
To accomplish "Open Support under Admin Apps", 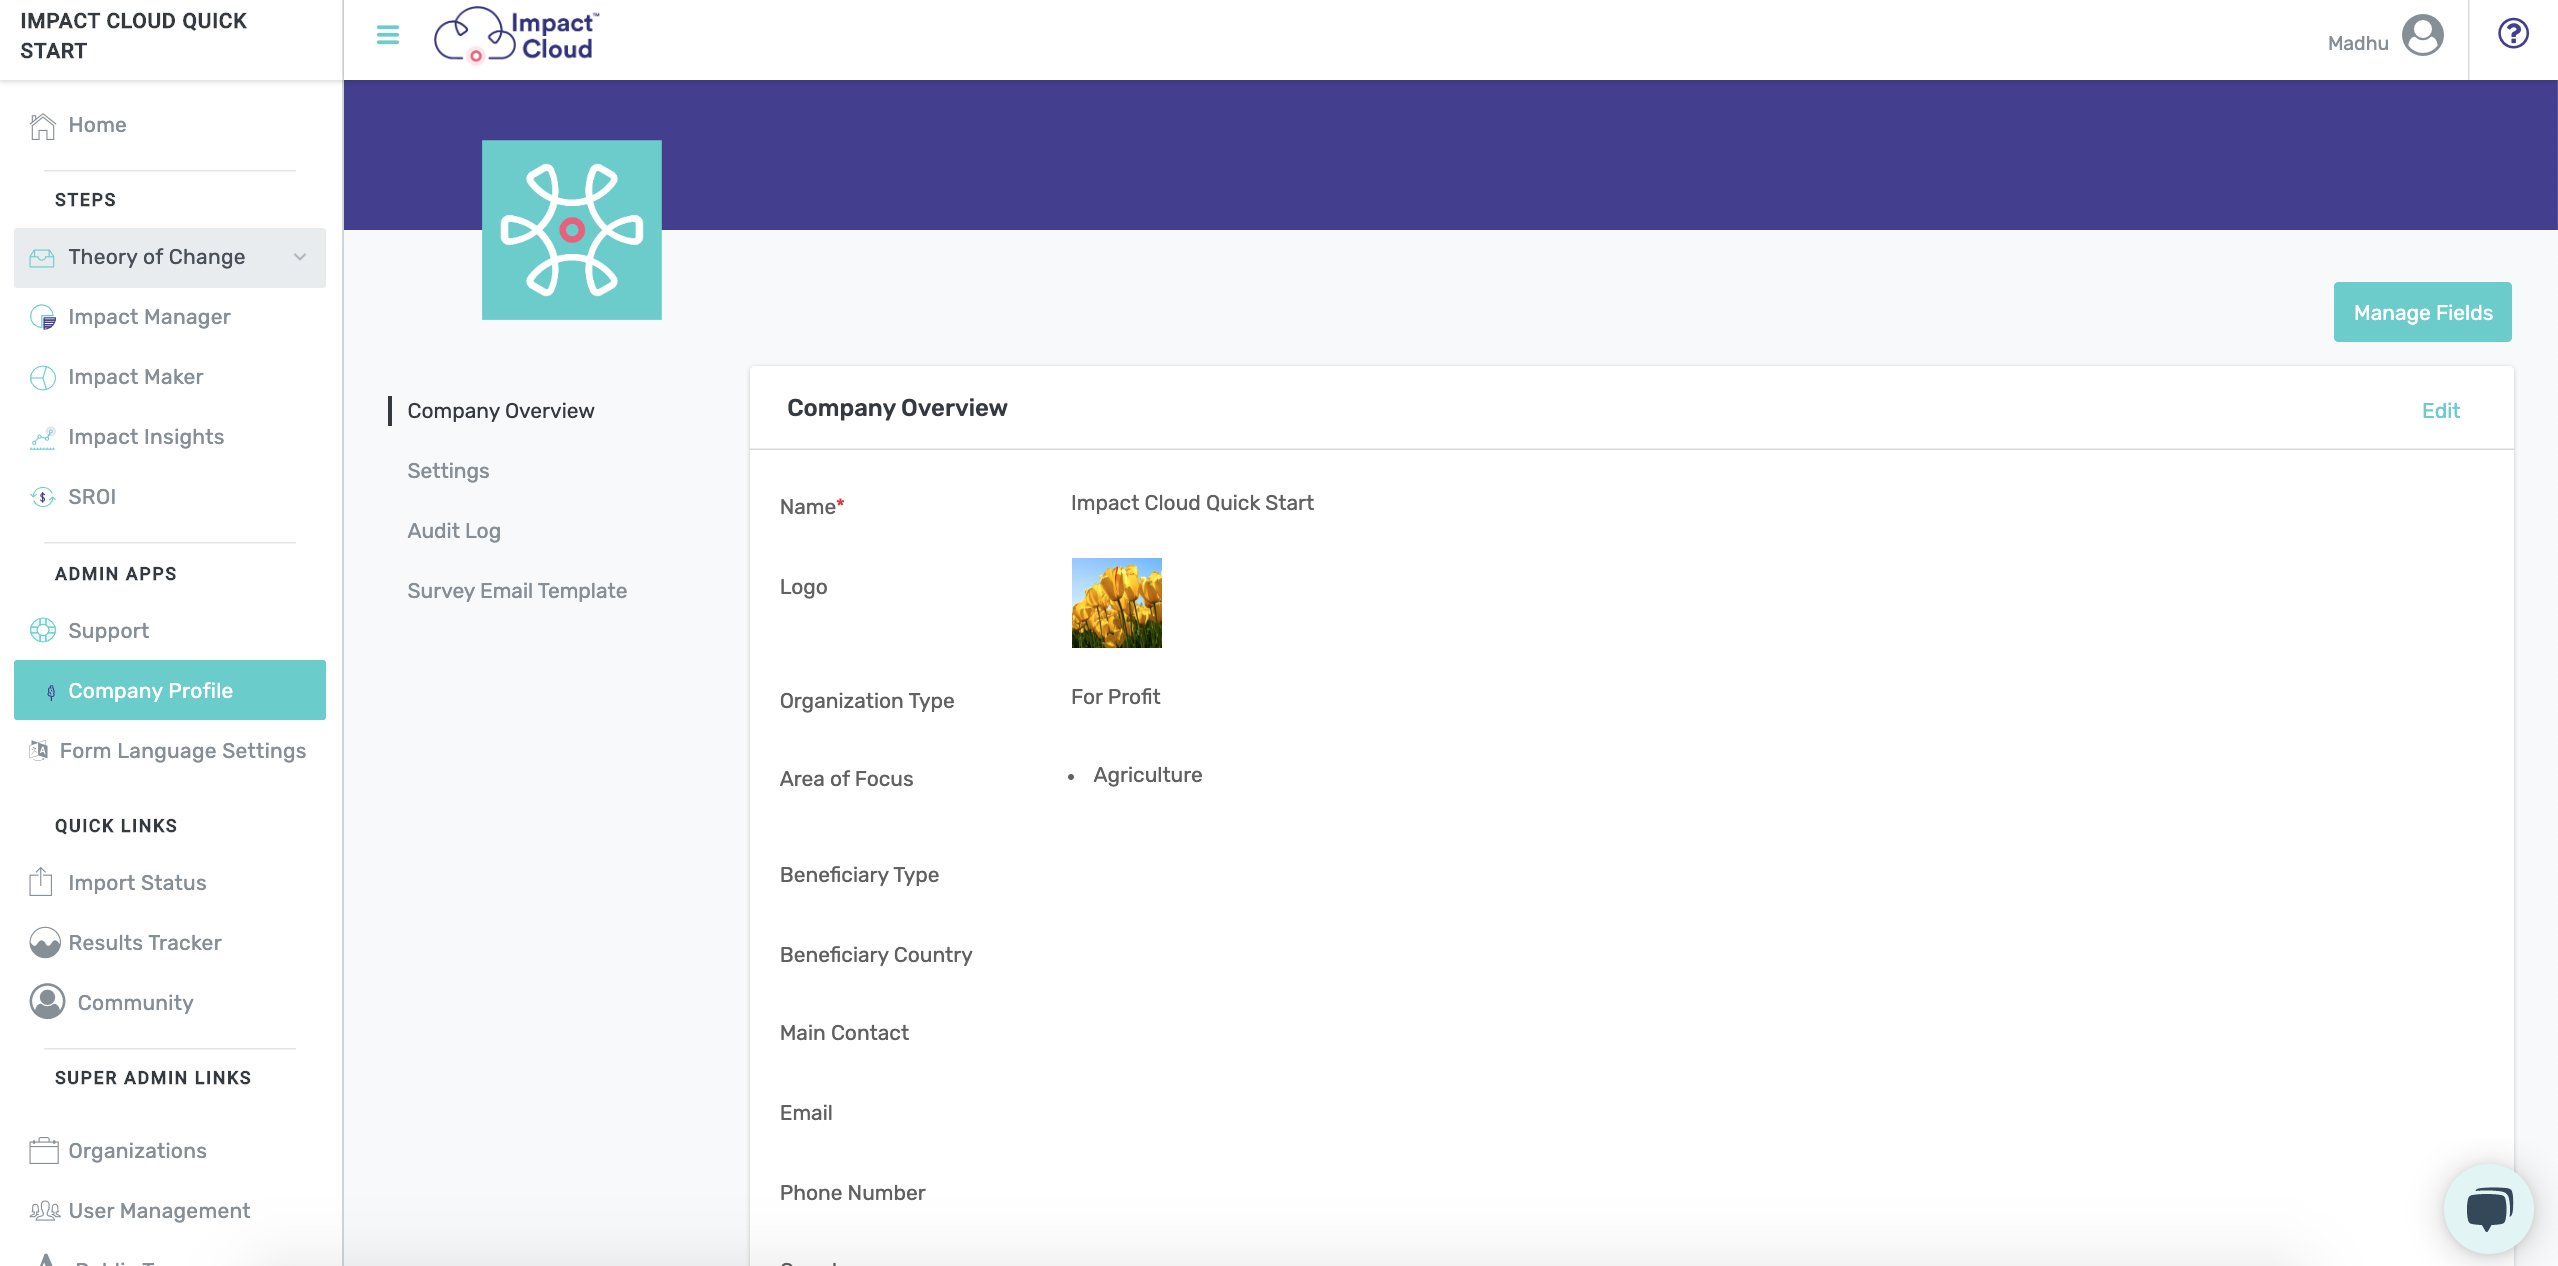I will coord(170,631).
